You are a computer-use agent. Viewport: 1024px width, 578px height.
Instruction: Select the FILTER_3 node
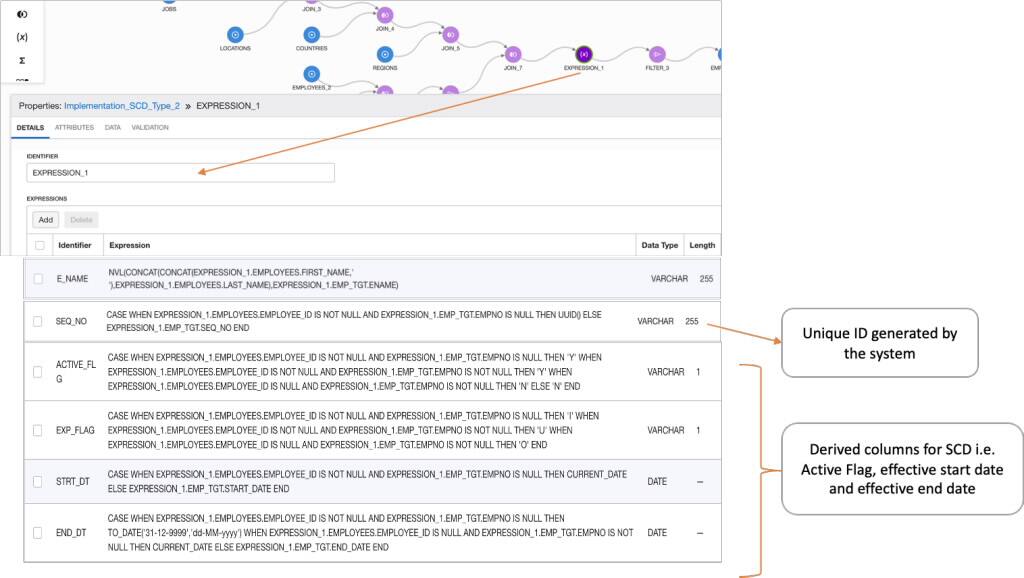[x=657, y=53]
